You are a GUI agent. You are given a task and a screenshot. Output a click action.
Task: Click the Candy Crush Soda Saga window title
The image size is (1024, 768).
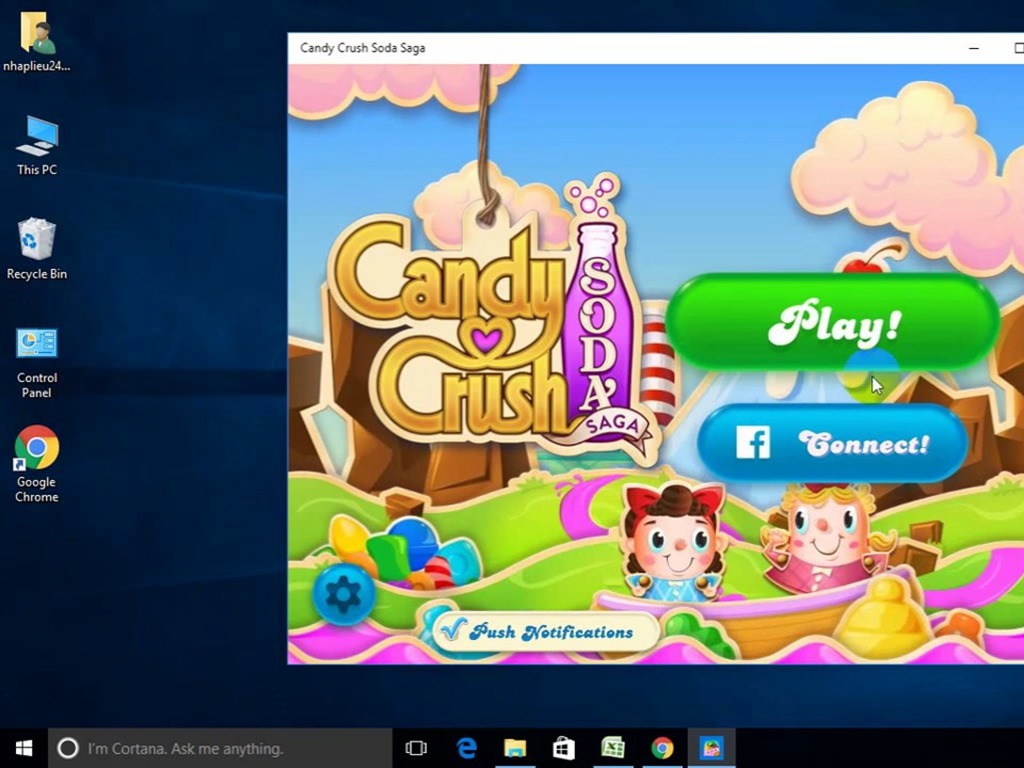[362, 48]
